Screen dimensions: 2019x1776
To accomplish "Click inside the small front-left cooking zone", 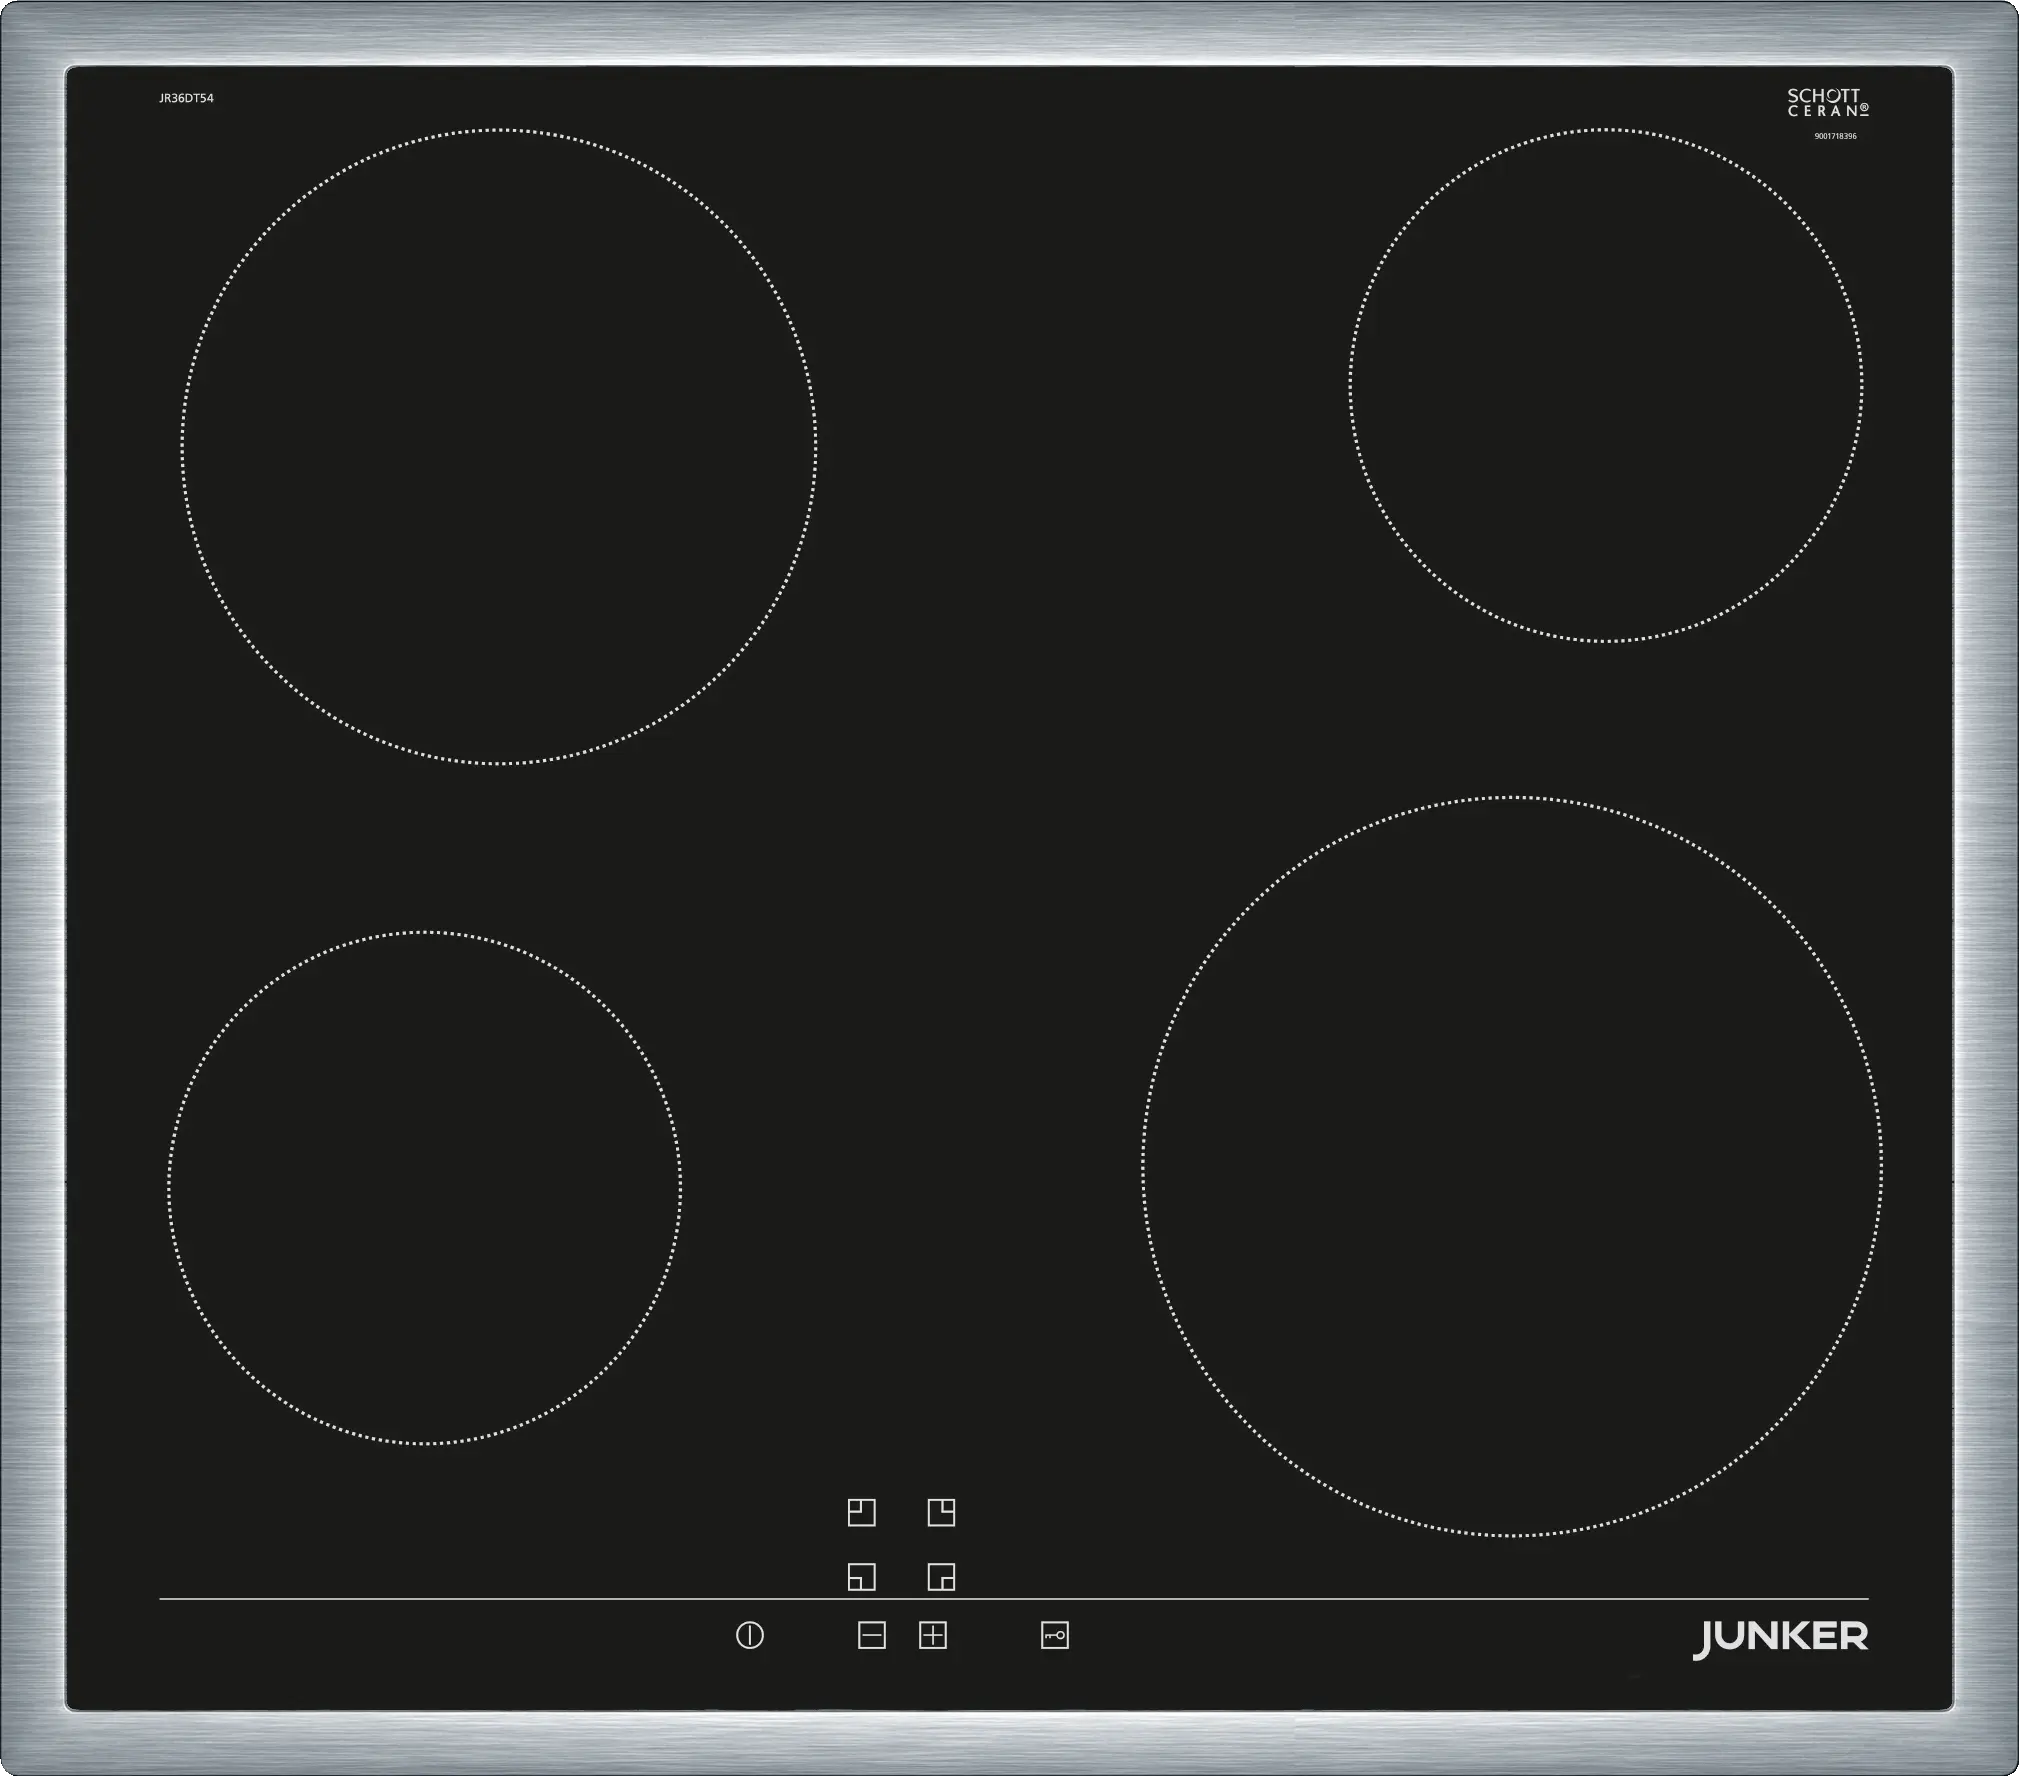I will [x=424, y=1188].
